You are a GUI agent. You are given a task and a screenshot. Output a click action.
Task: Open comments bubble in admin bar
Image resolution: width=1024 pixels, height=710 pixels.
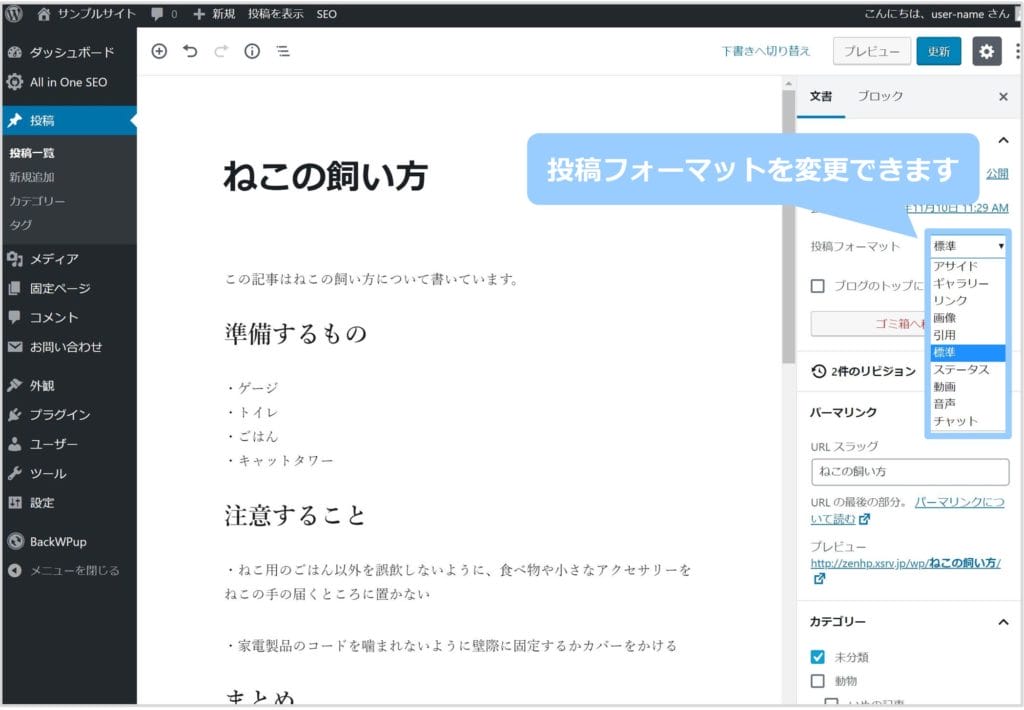tap(163, 14)
